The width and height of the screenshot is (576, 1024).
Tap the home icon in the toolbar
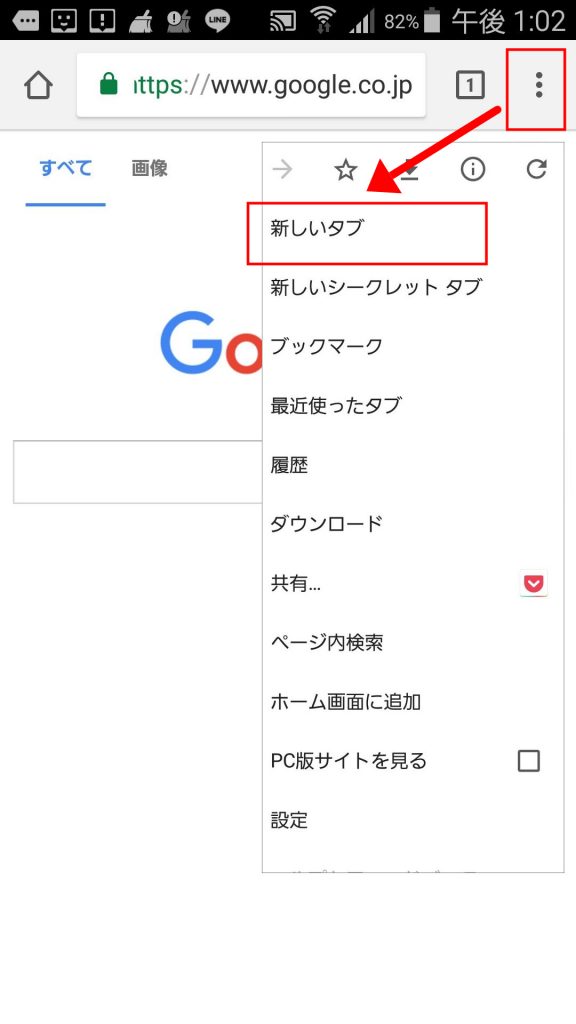coord(37,86)
